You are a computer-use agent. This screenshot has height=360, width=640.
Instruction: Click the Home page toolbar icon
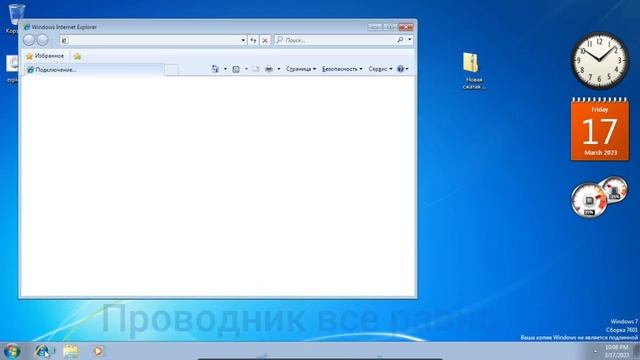click(215, 69)
